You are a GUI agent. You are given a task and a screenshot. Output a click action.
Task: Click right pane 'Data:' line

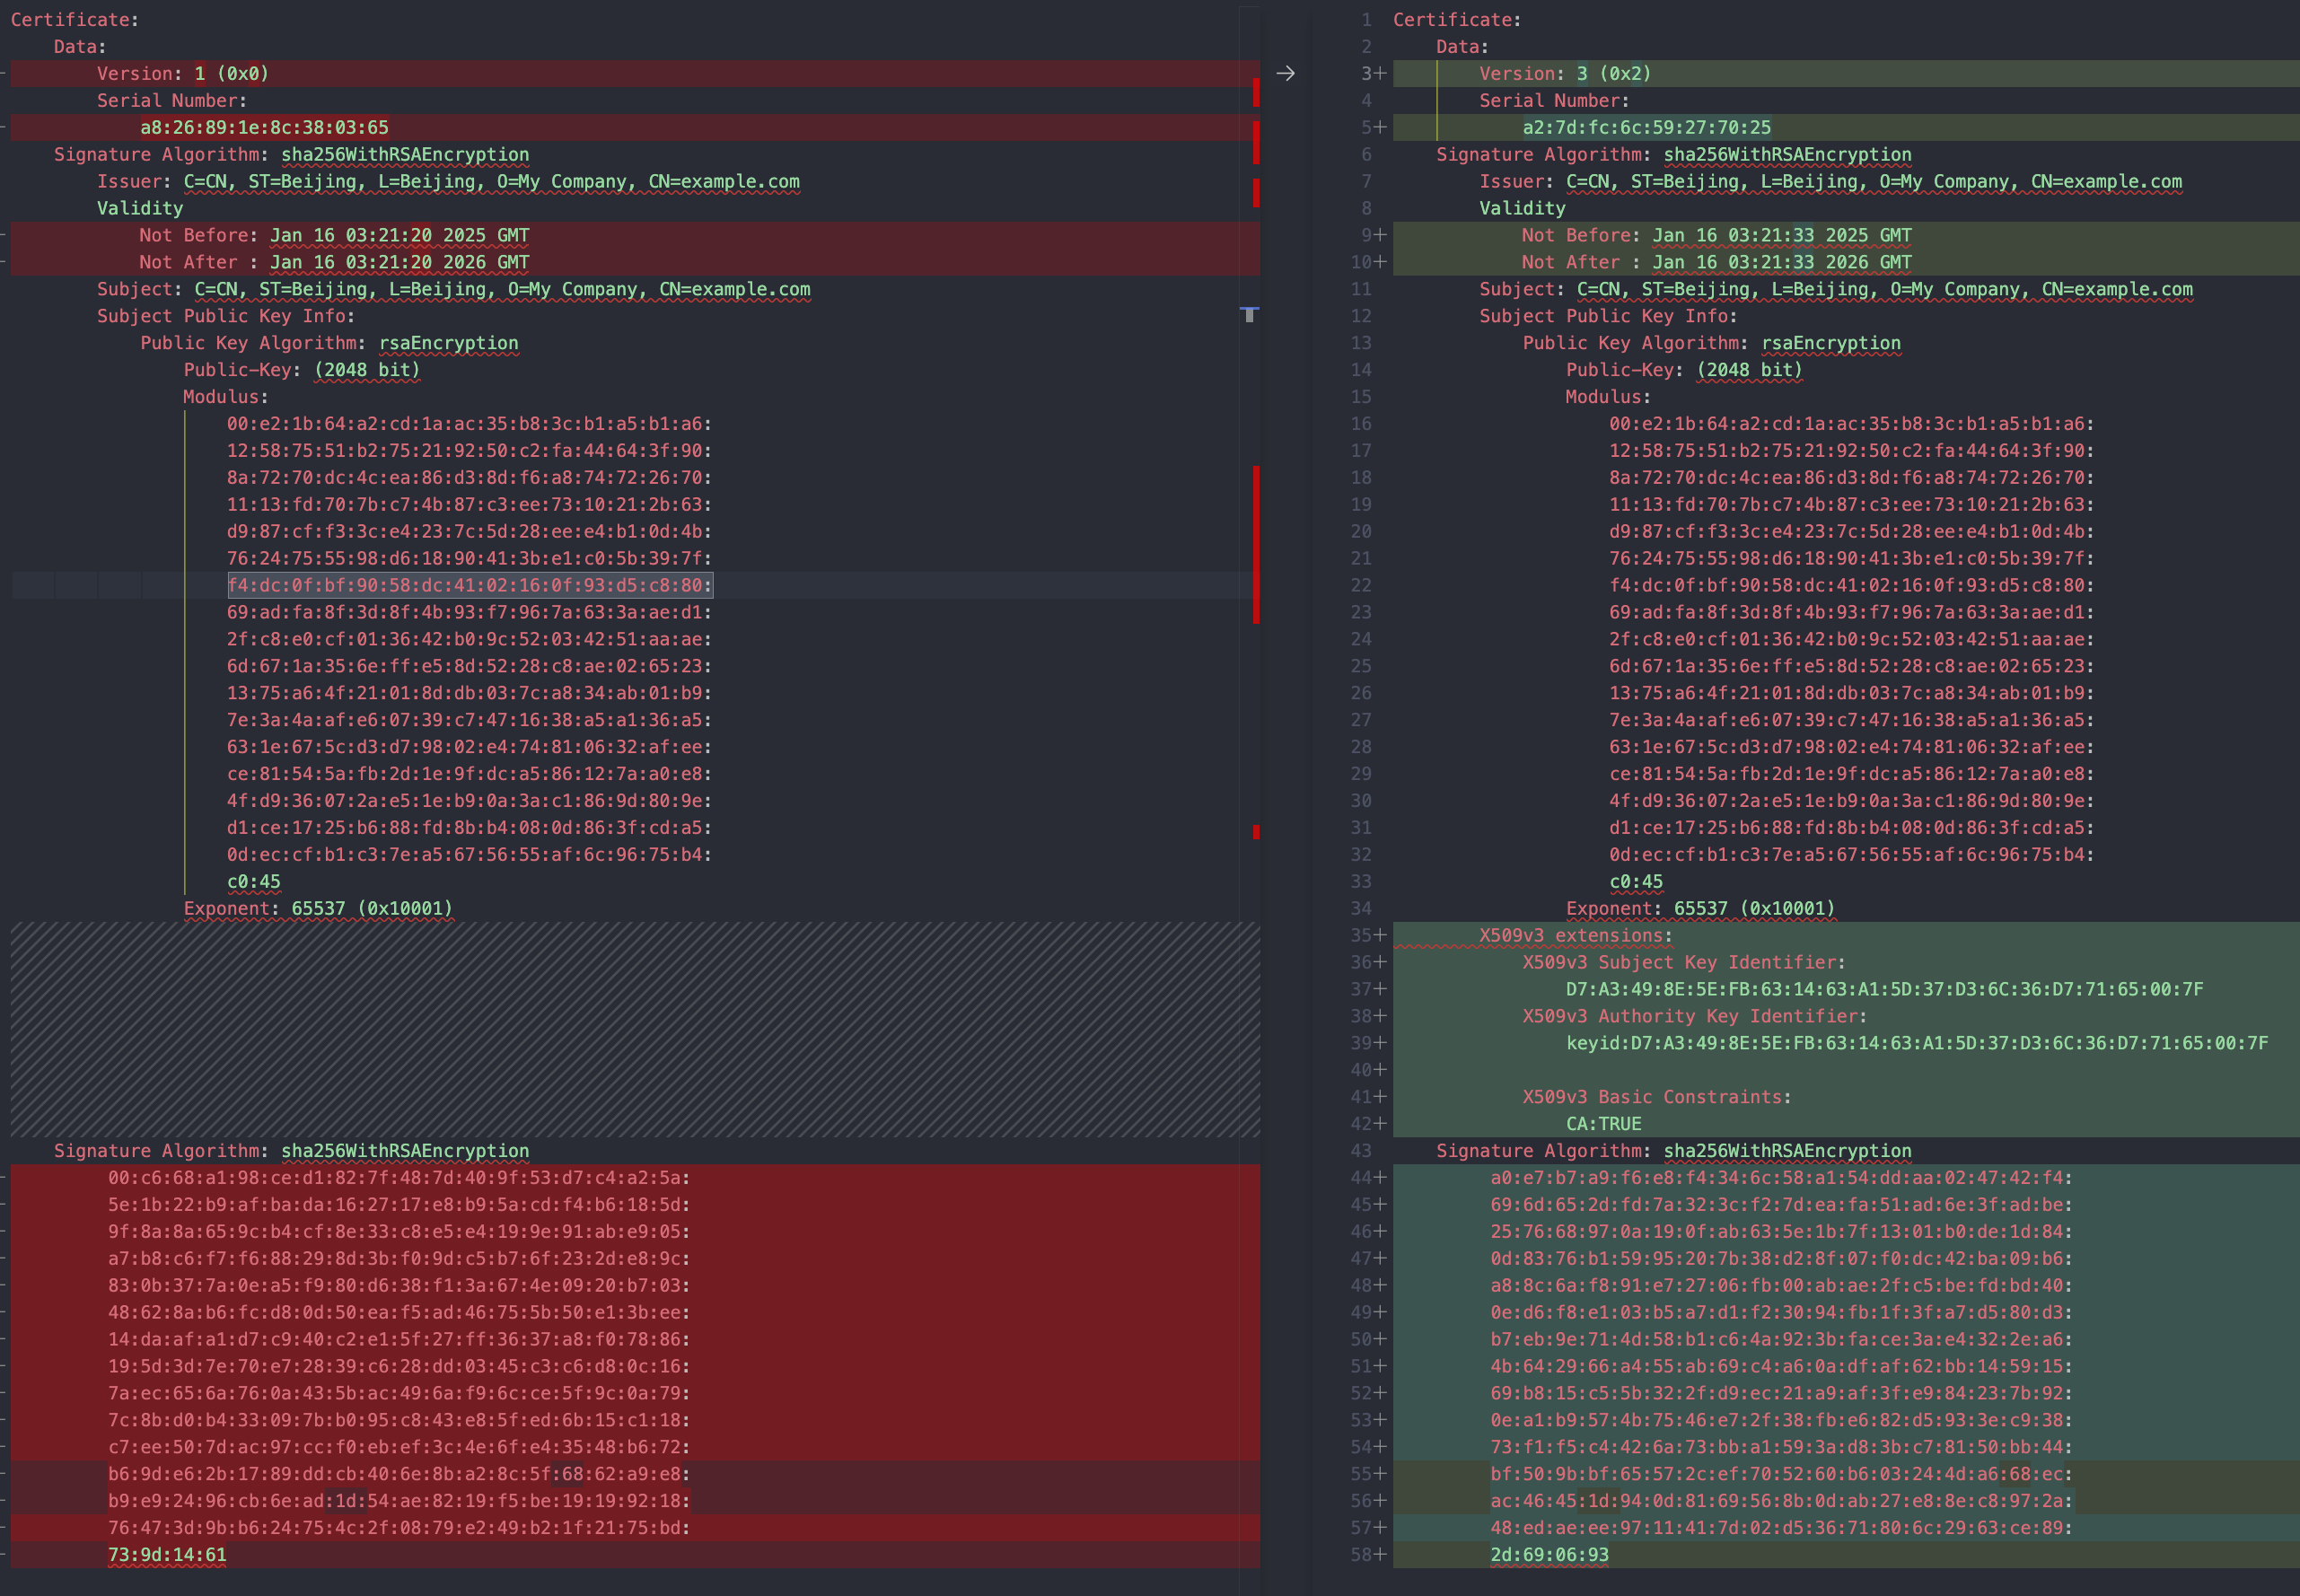(x=1462, y=47)
